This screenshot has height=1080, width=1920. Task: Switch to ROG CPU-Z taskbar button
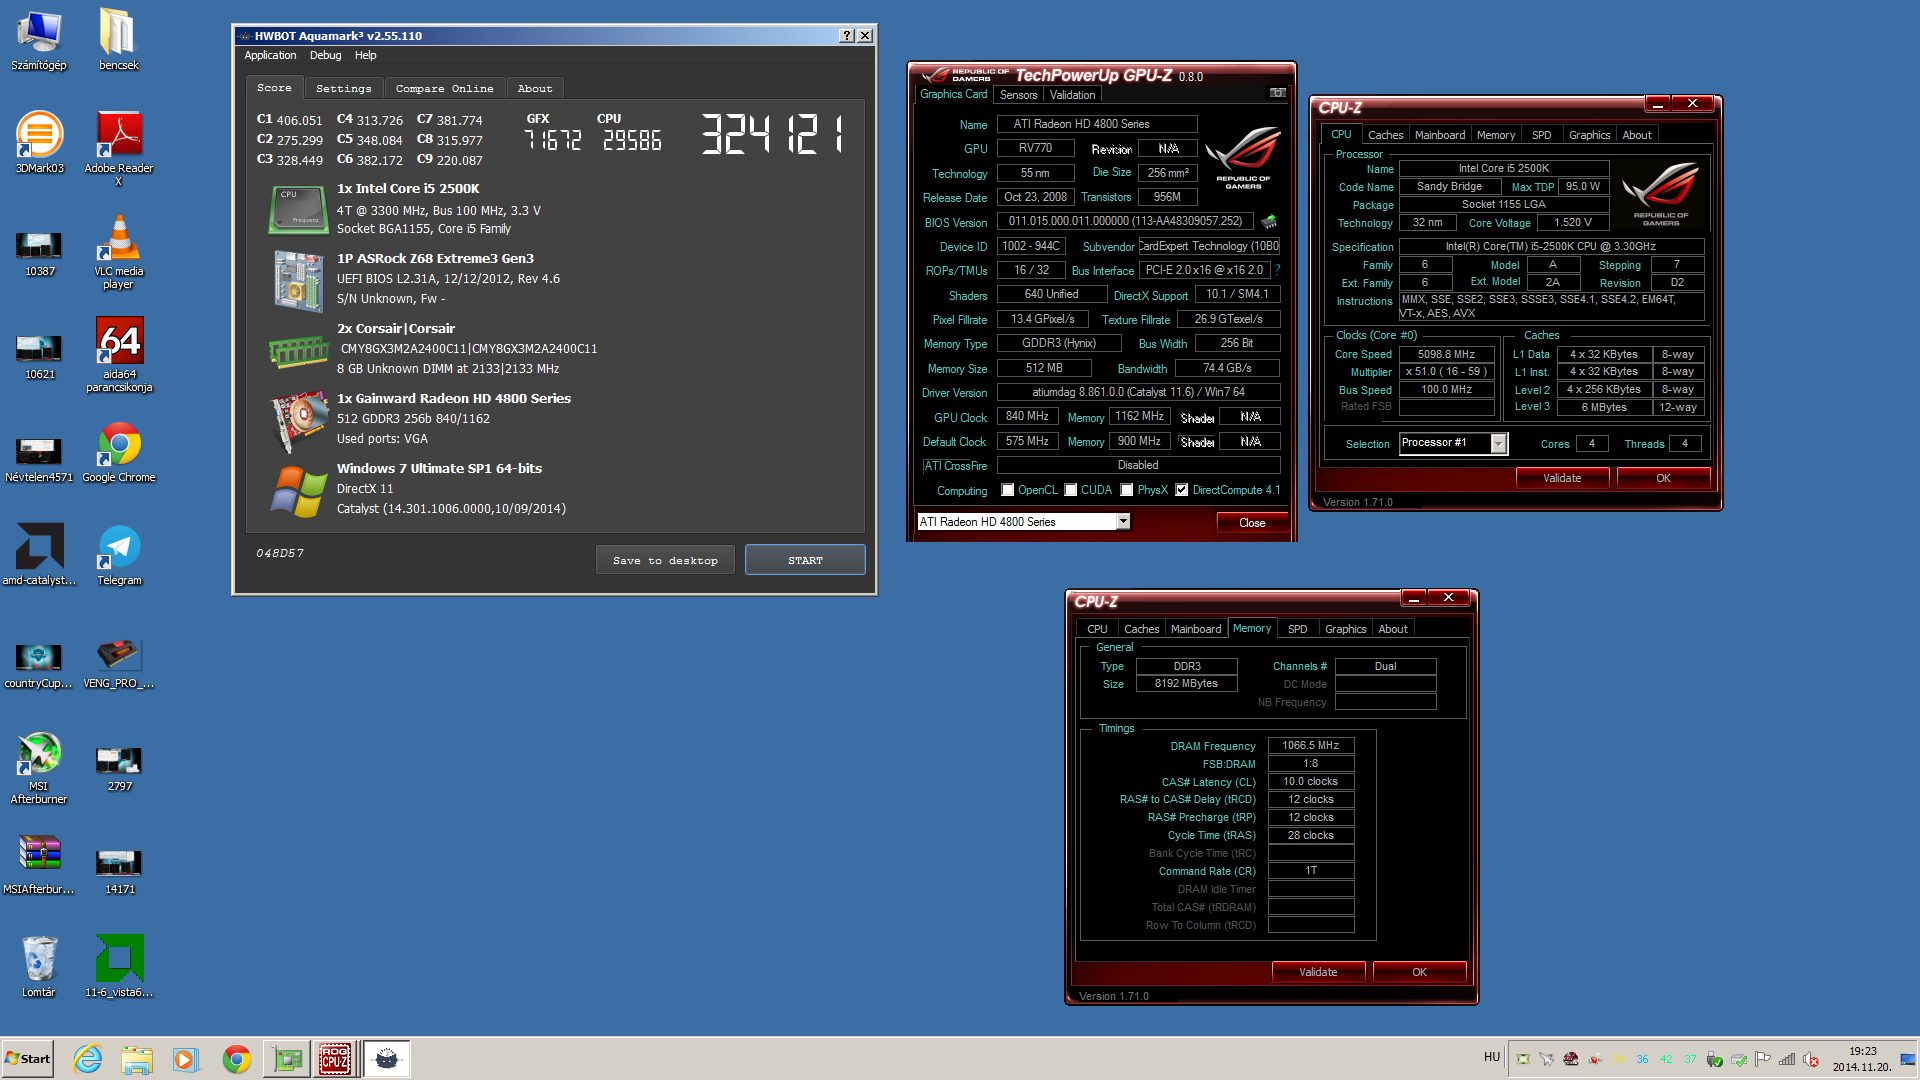click(x=335, y=1059)
